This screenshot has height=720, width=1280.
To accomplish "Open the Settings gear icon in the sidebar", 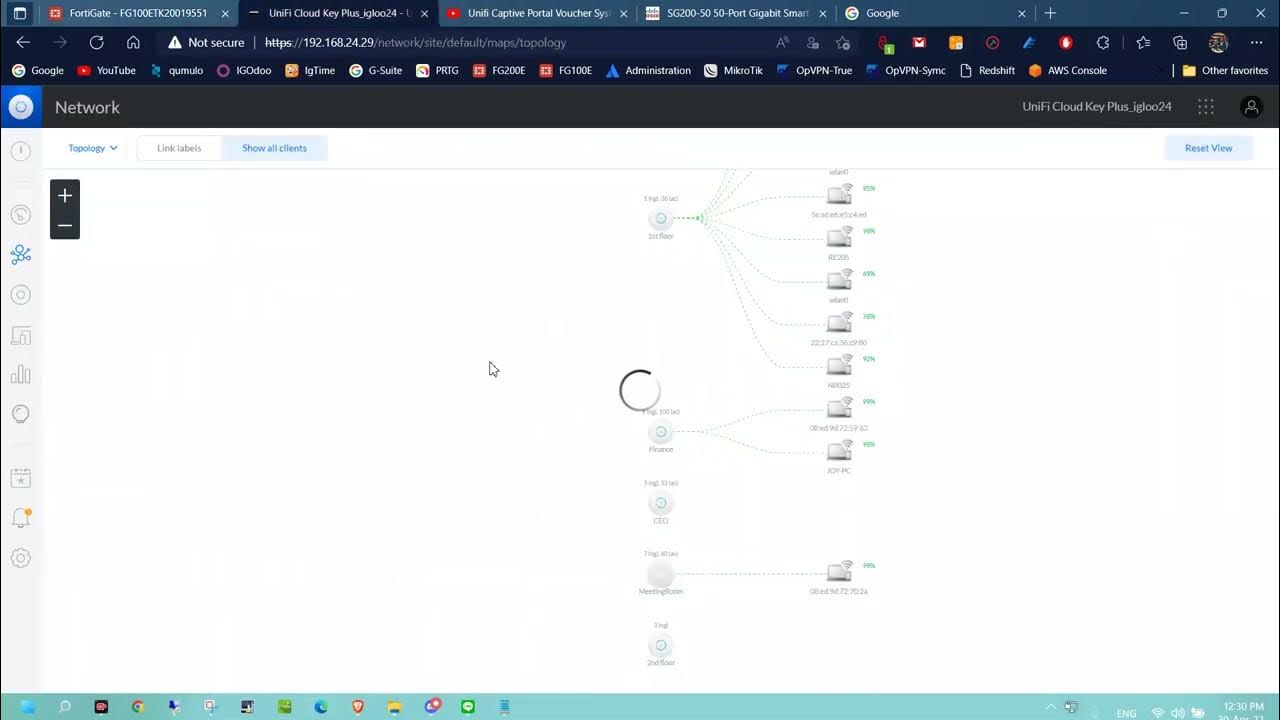I will [x=21, y=558].
